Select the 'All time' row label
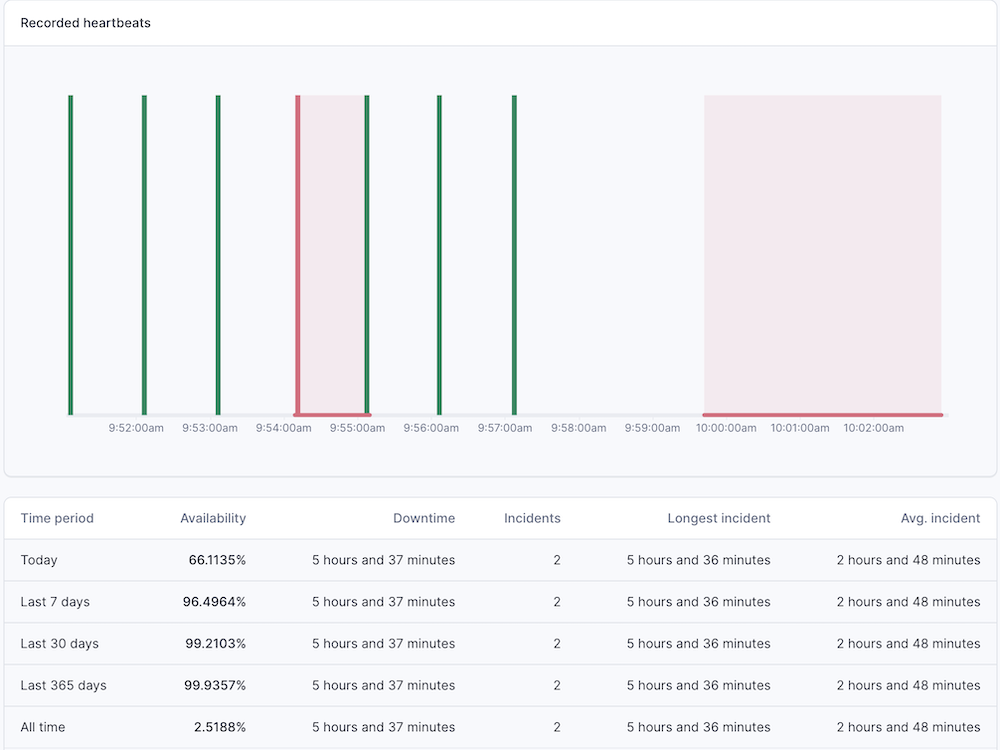This screenshot has width=1000, height=750. (43, 727)
